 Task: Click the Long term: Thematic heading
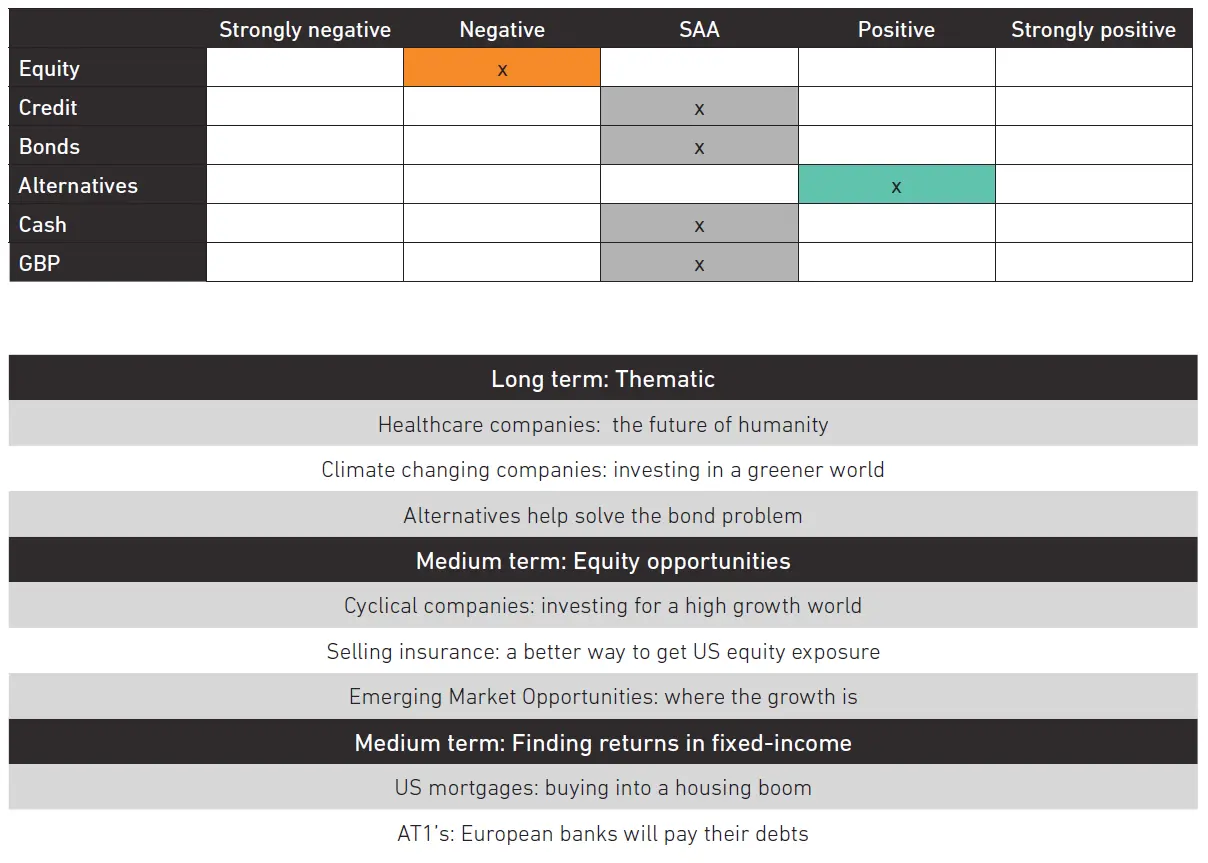pos(603,379)
